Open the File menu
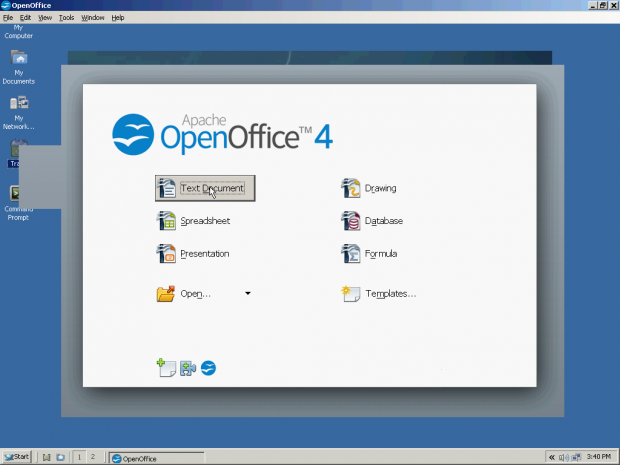620x465 pixels. coord(8,17)
